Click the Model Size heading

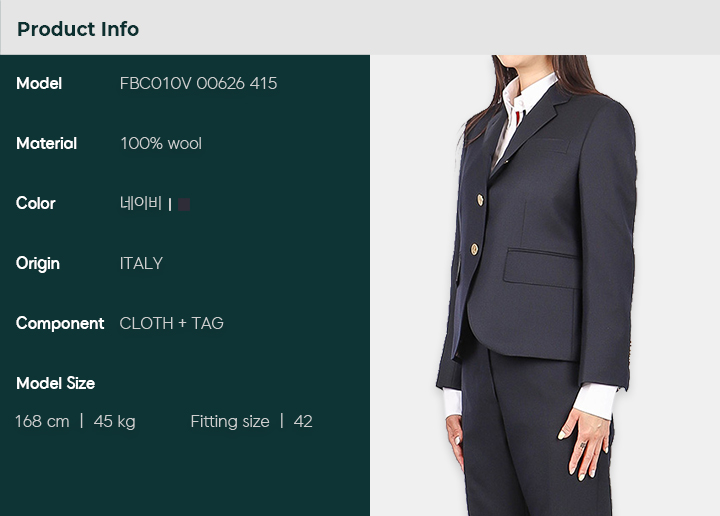tap(56, 383)
